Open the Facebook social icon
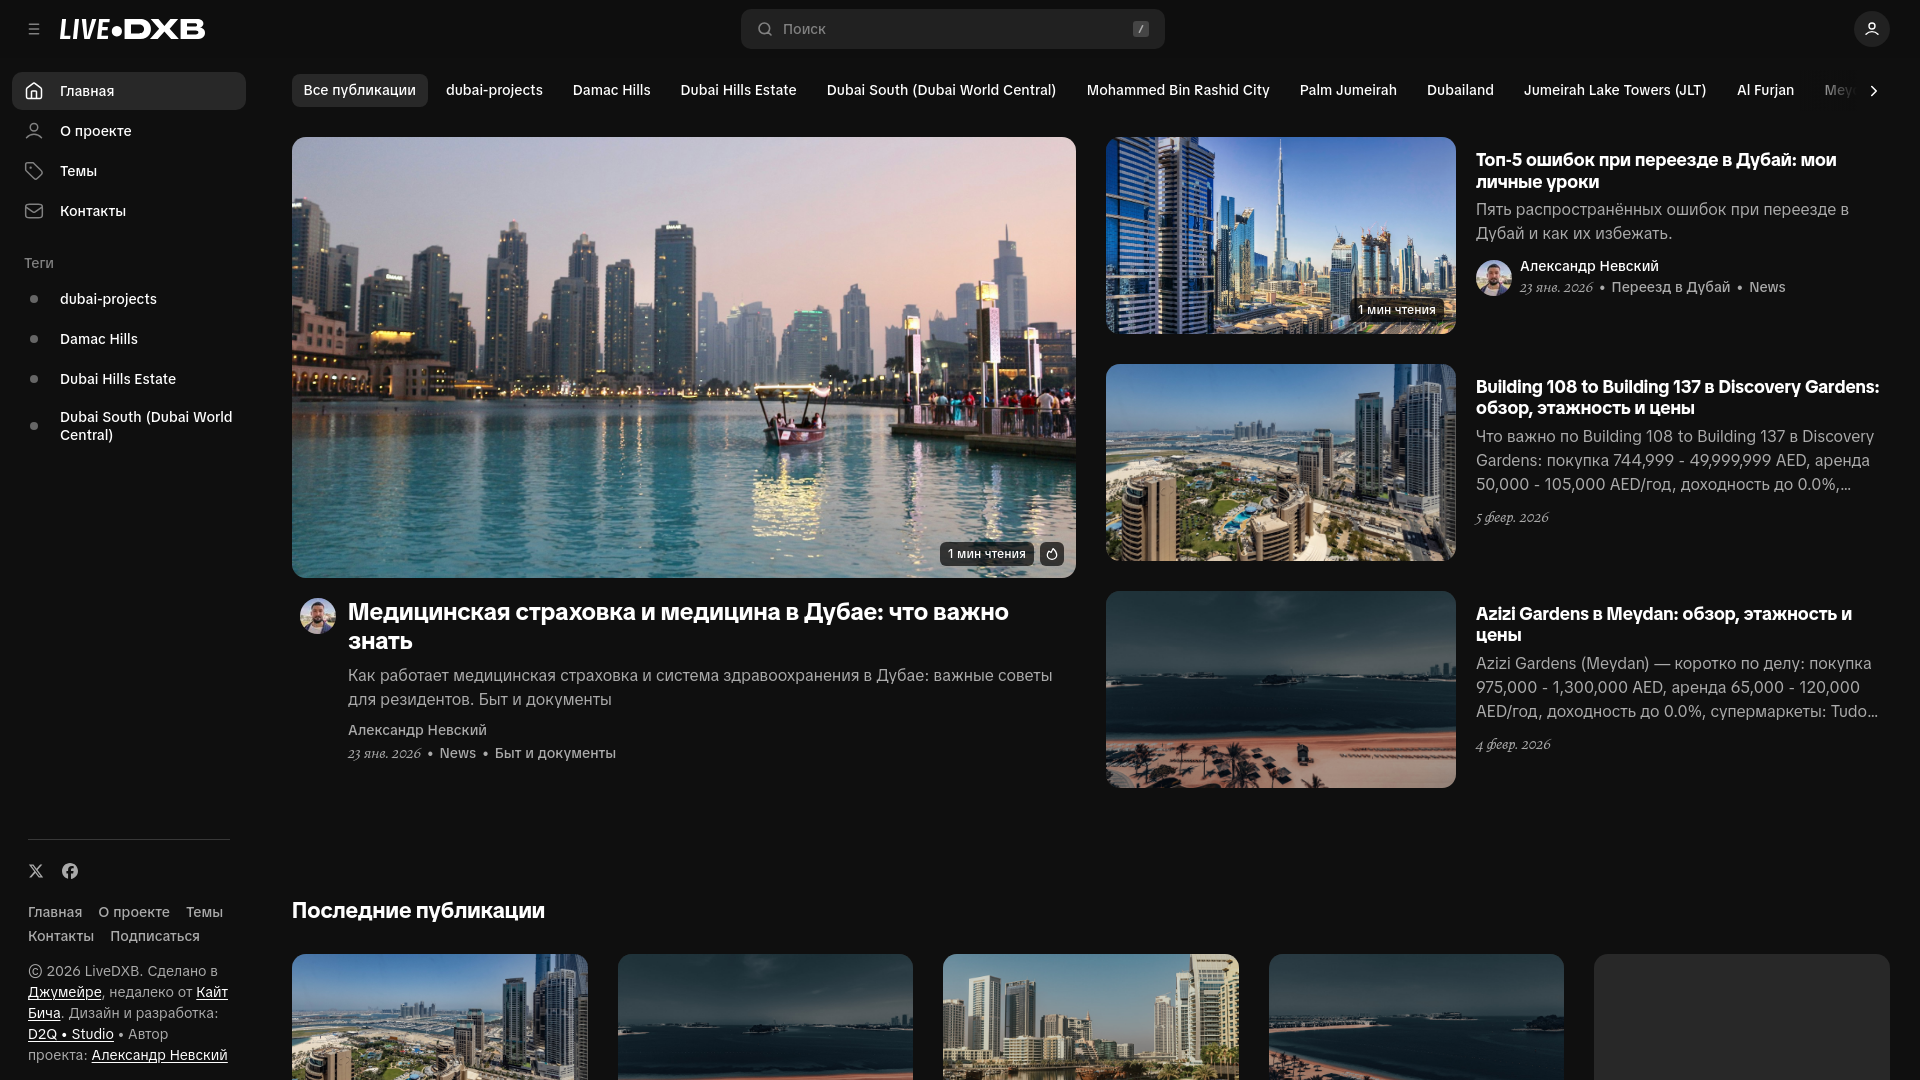This screenshot has width=1920, height=1080. (x=70, y=871)
